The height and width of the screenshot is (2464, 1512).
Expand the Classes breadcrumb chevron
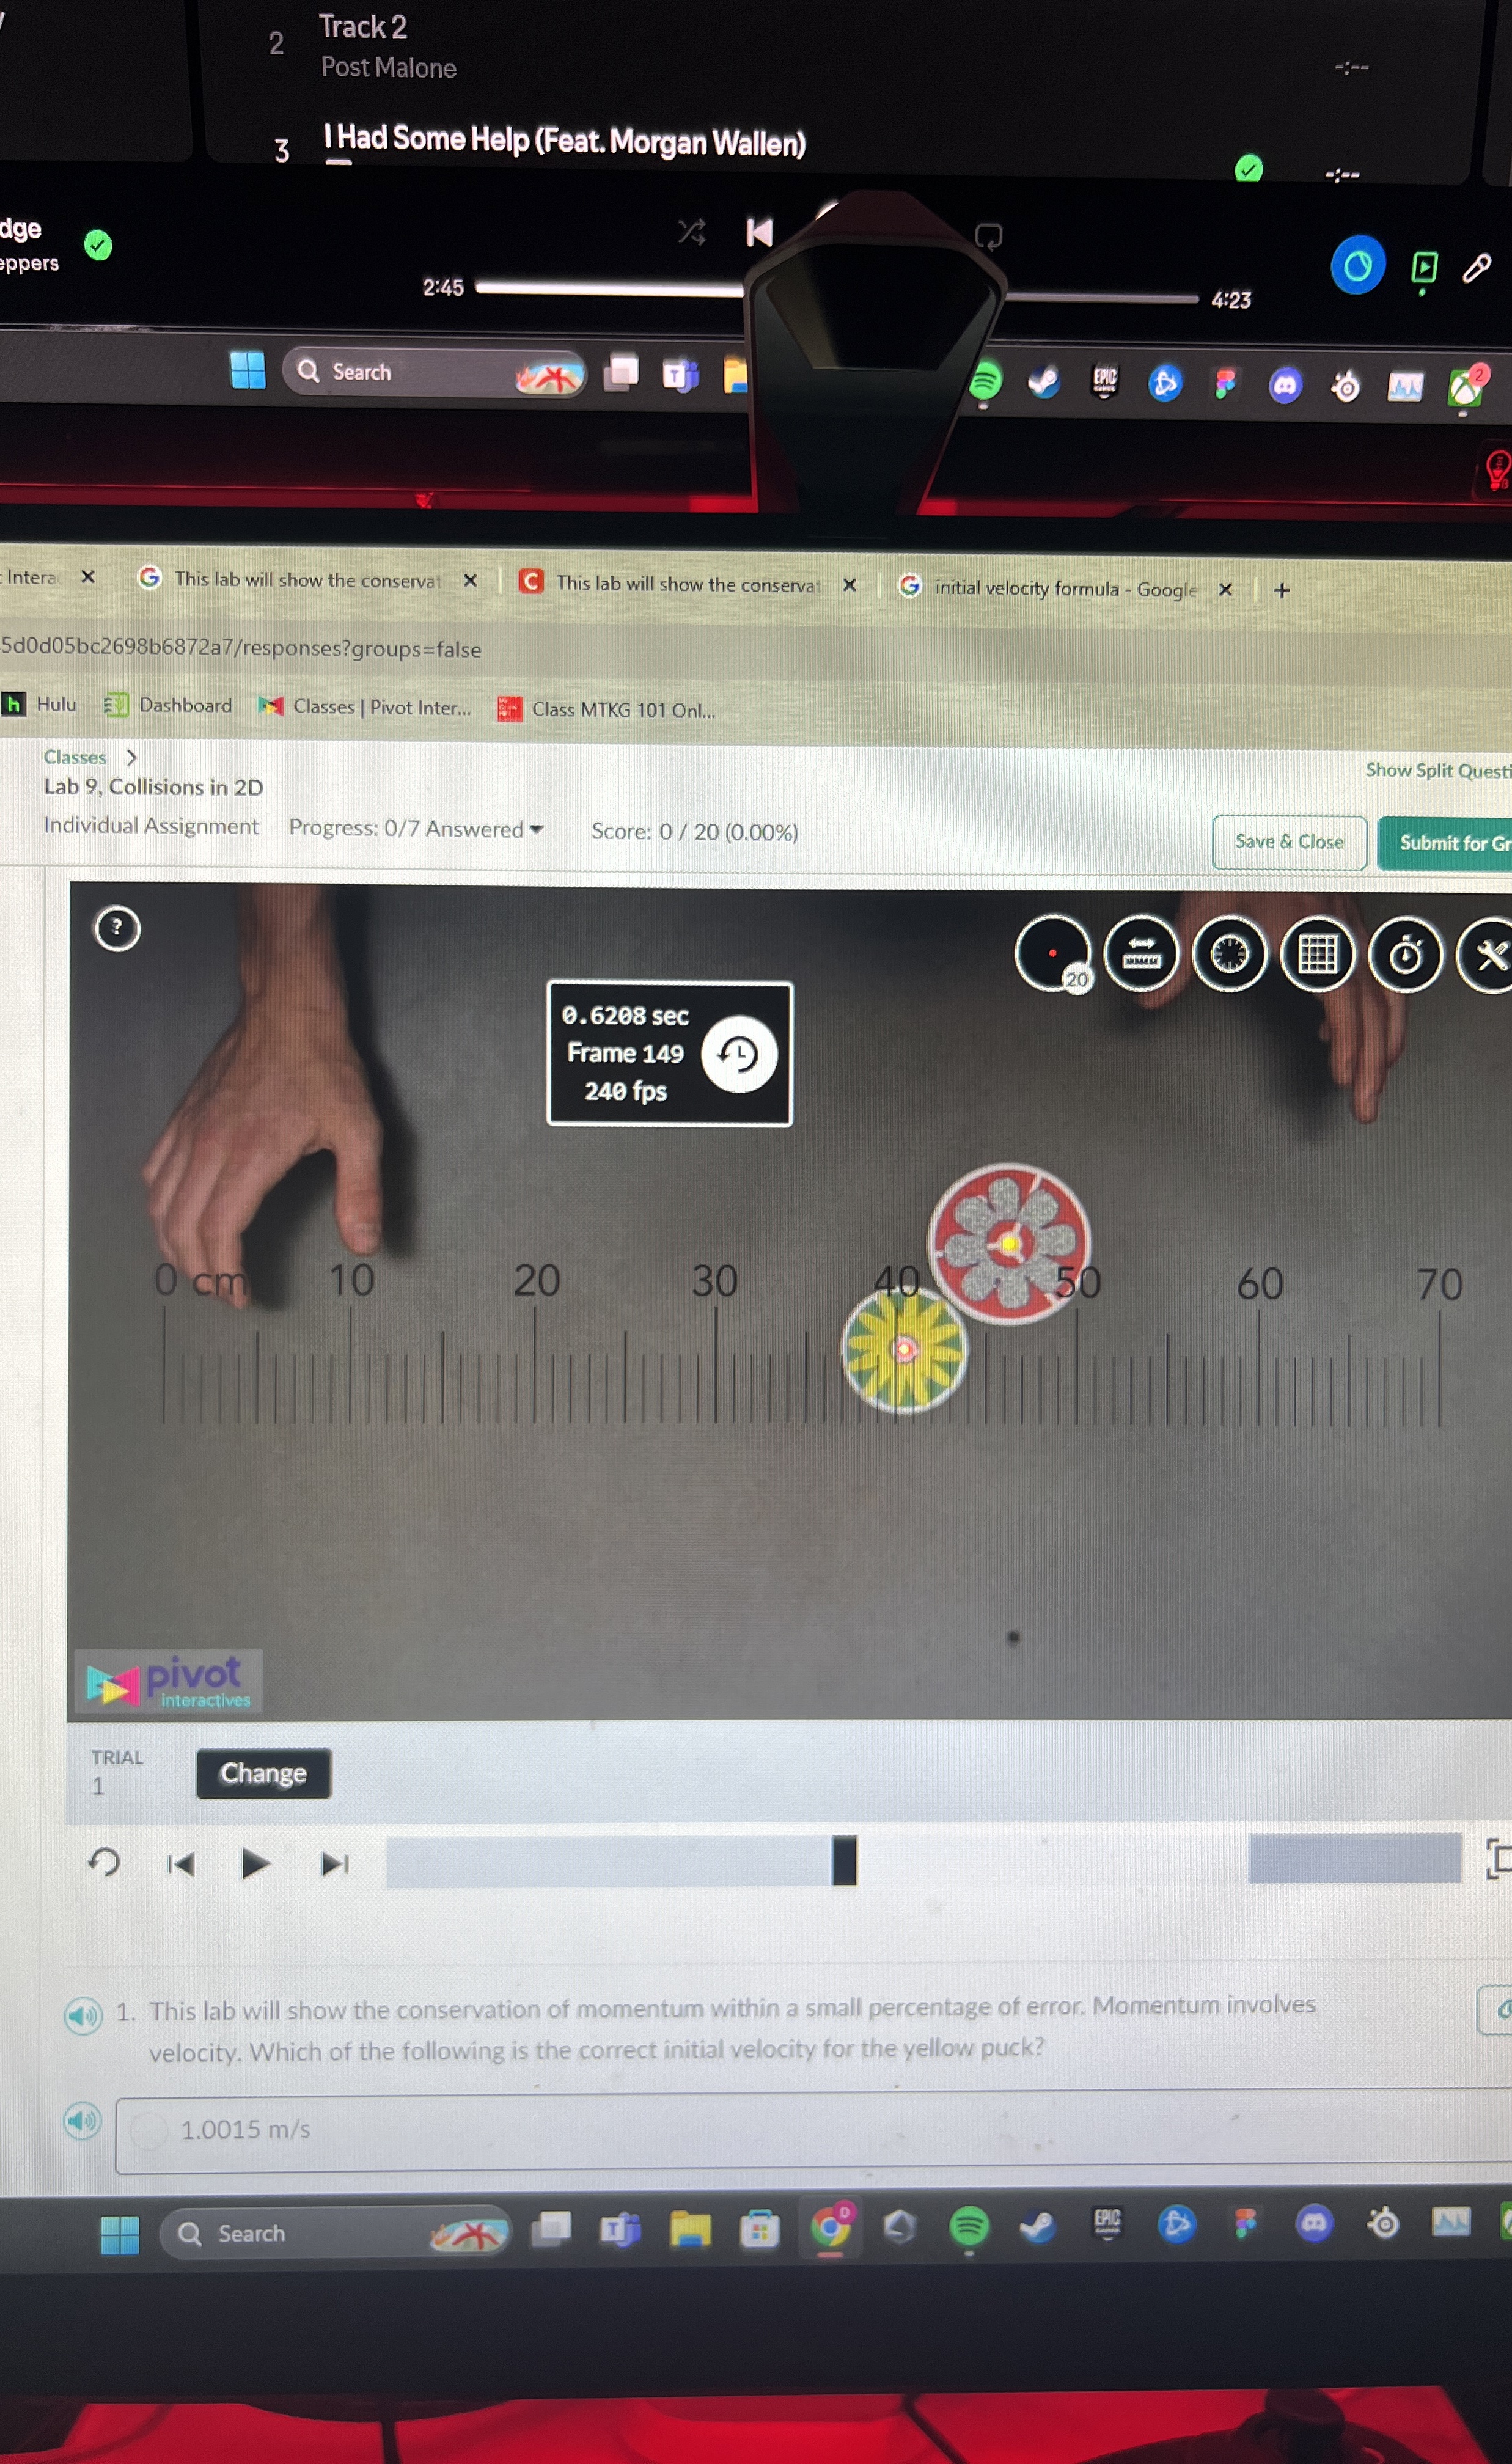131,757
